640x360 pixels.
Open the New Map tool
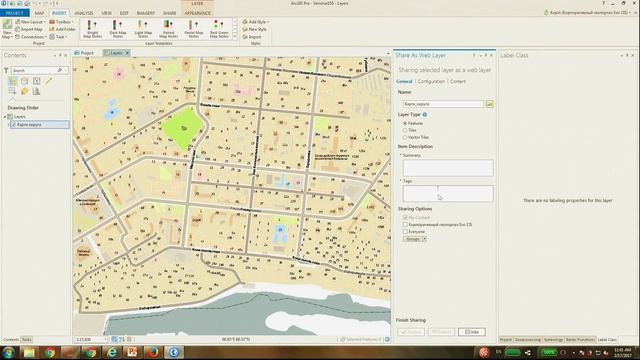click(7, 29)
